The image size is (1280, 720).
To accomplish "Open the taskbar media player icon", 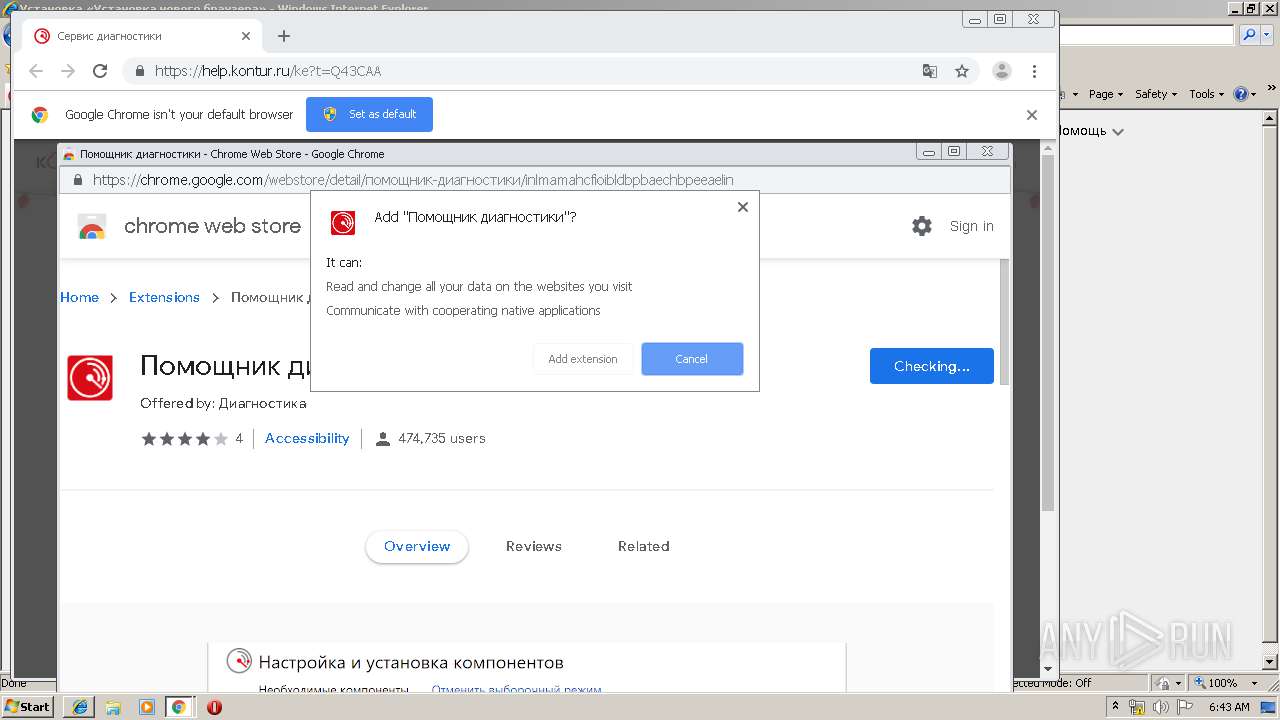I will click(x=146, y=707).
